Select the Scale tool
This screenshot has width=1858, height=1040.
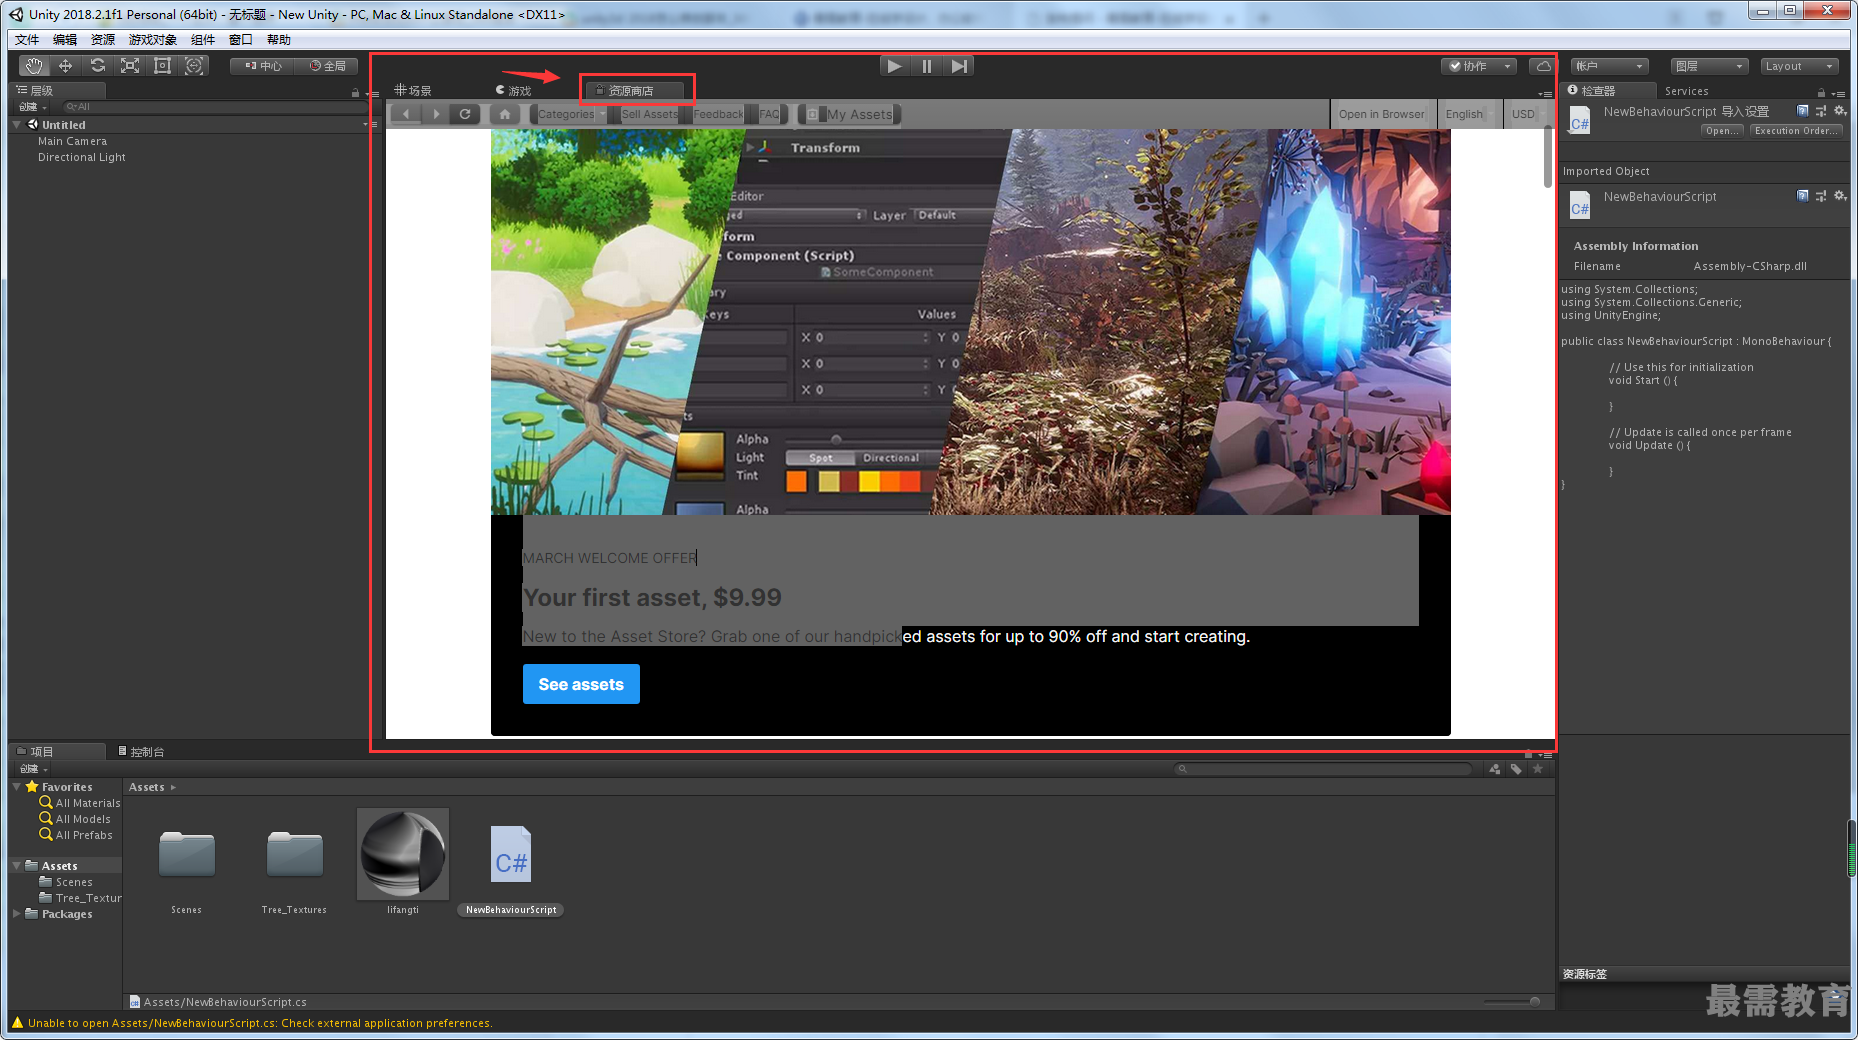(x=130, y=66)
